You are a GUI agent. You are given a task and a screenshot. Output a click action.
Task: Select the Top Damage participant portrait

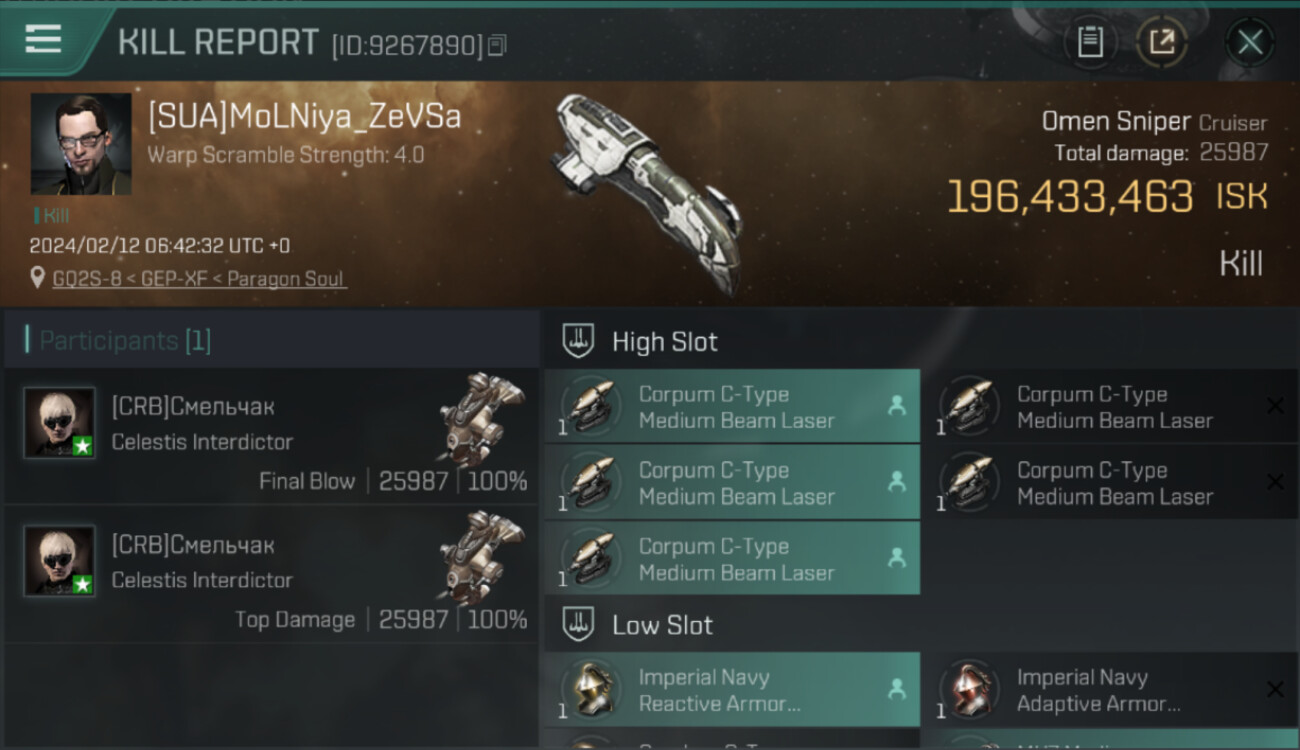(x=60, y=561)
